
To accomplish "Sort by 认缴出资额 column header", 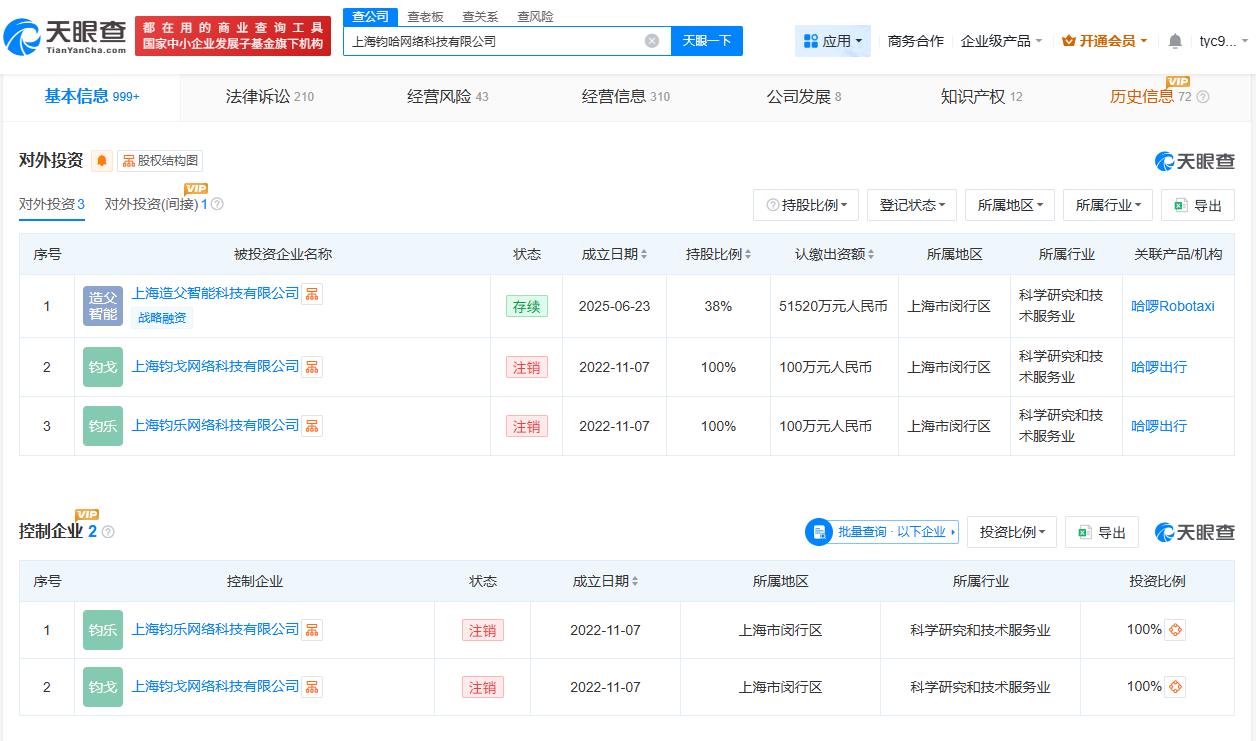I will [834, 254].
